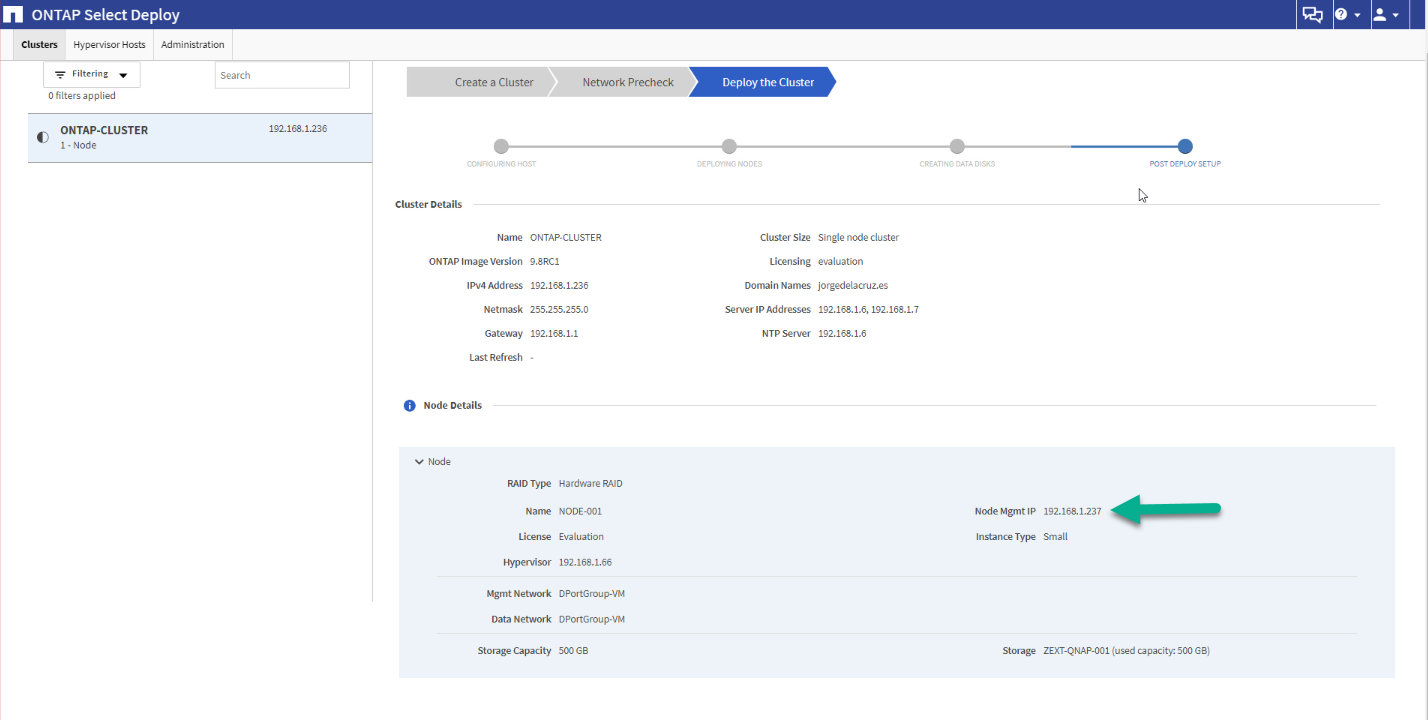Click the Node Details info icon
The width and height of the screenshot is (1428, 720).
409,406
